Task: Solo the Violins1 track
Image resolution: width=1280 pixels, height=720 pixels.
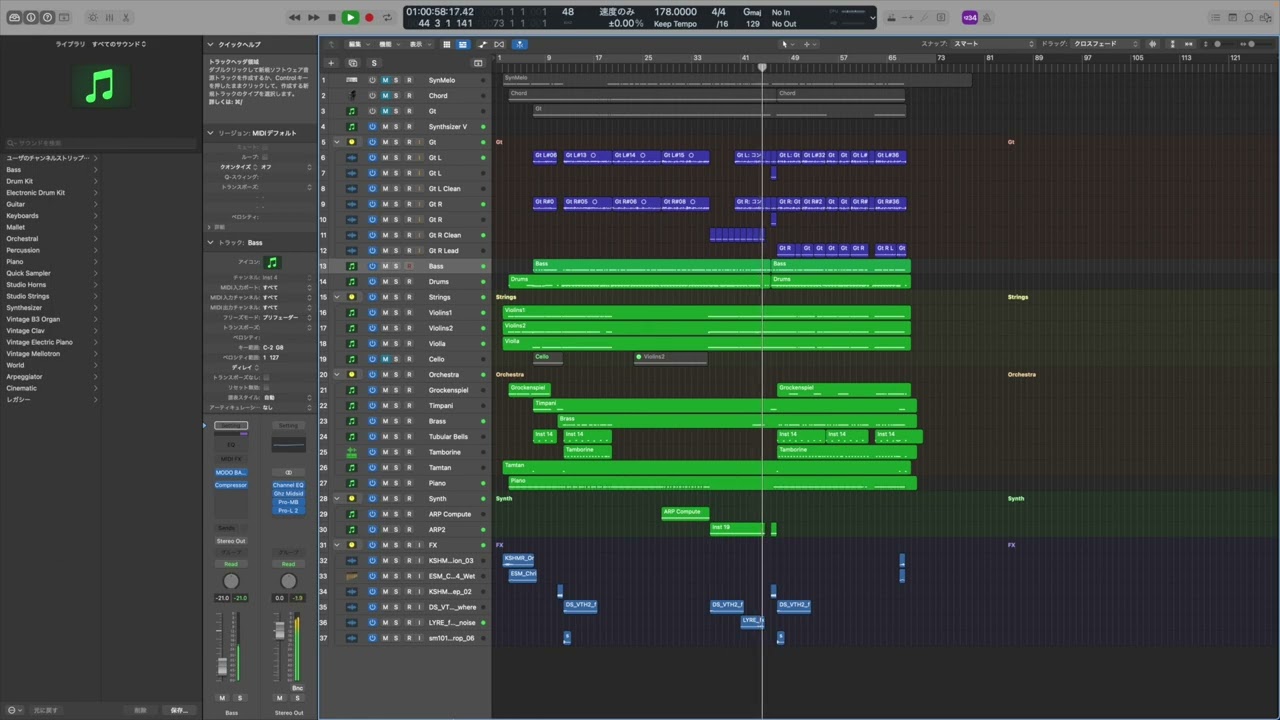Action: [396, 313]
